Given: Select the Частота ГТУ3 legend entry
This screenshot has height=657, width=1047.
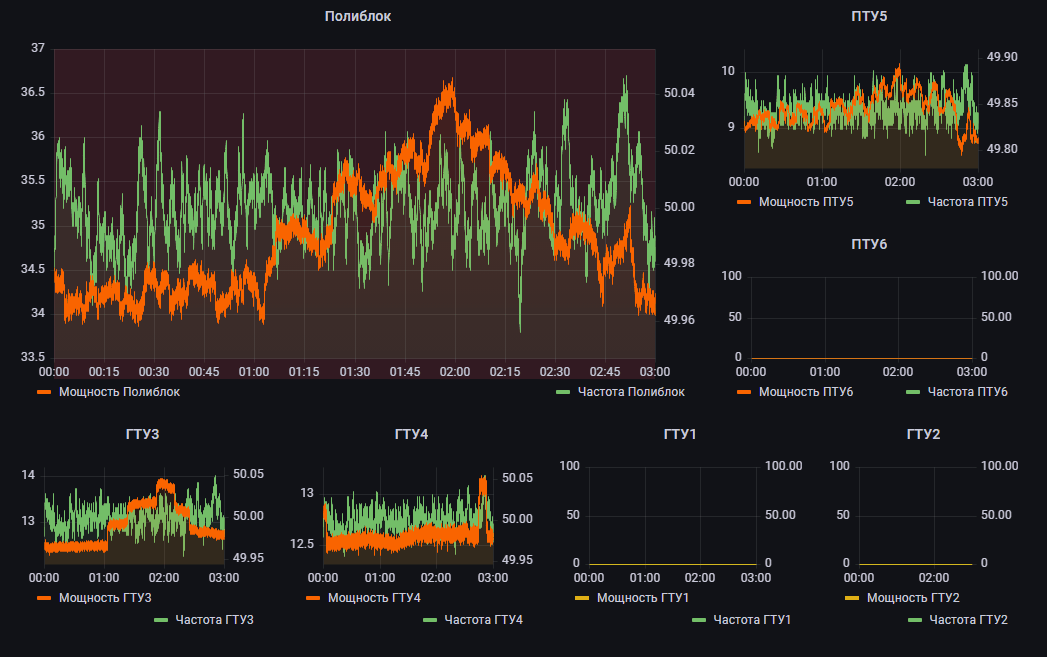Looking at the screenshot, I should (214, 620).
